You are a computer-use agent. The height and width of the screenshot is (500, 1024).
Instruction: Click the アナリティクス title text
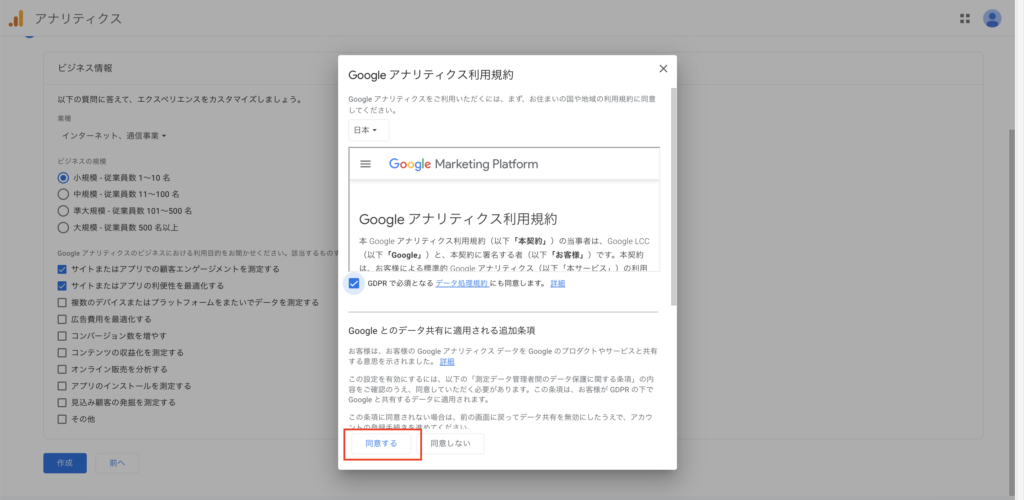coord(78,18)
